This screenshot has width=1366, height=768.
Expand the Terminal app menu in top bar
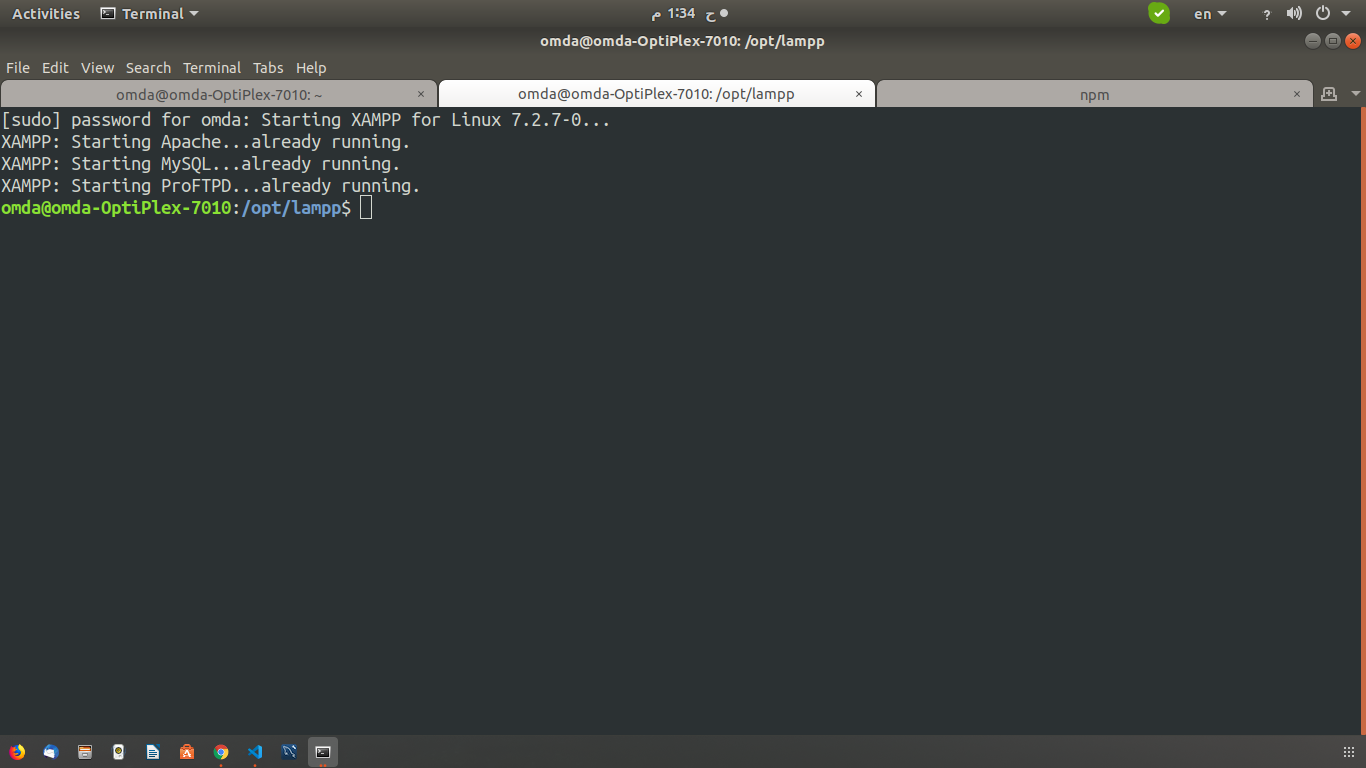[x=149, y=14]
